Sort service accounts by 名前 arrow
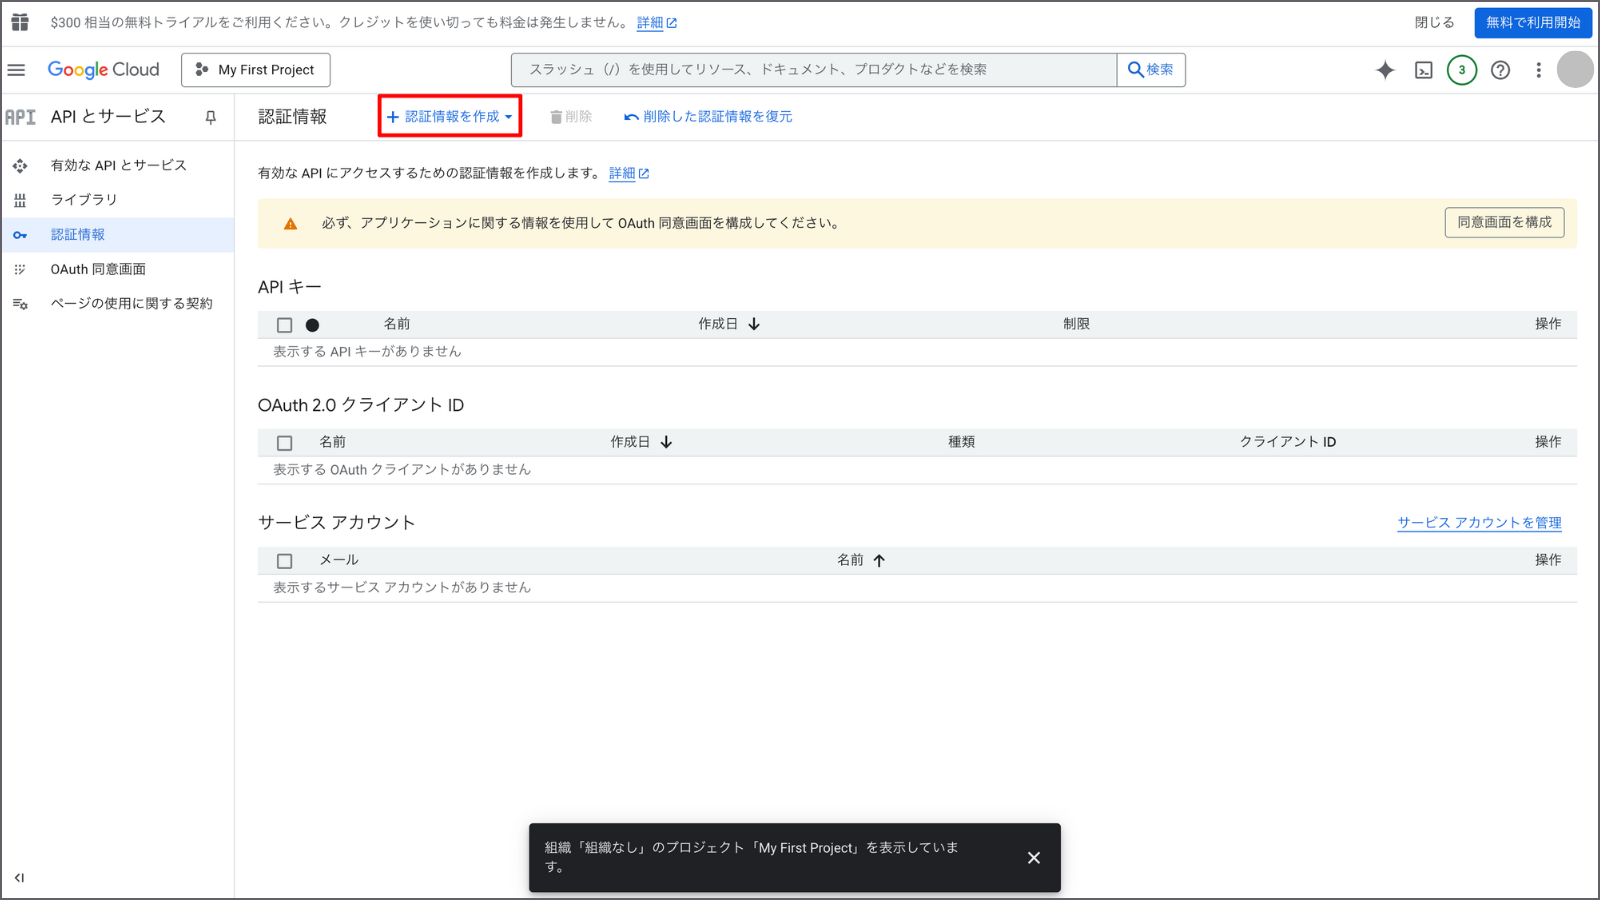Screen dimensions: 1600x900 coord(879,560)
